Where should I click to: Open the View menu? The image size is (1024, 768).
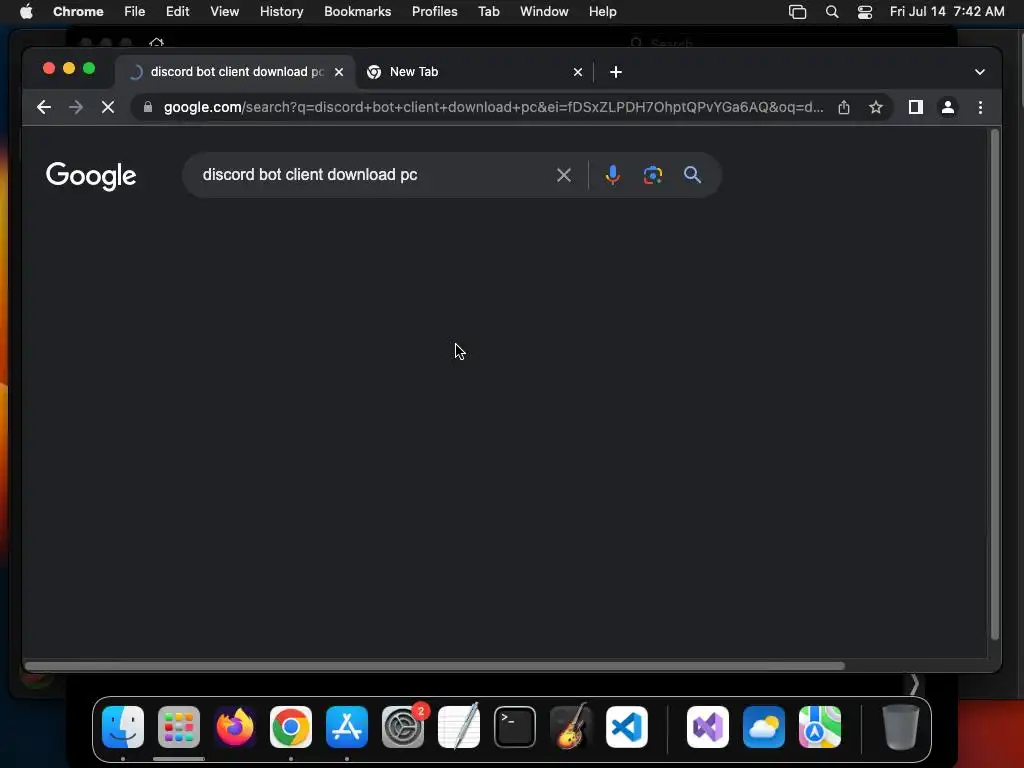point(225,12)
